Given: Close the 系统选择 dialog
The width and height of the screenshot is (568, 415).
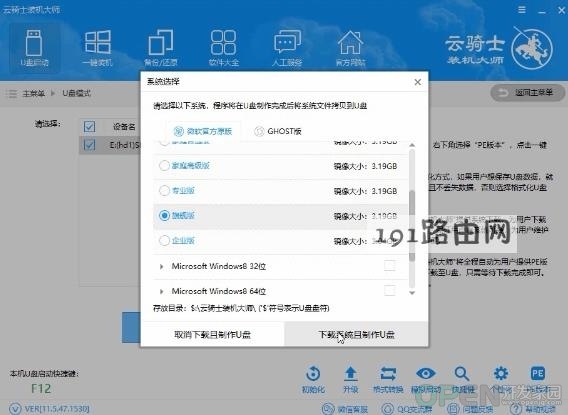Looking at the screenshot, I should (x=418, y=82).
